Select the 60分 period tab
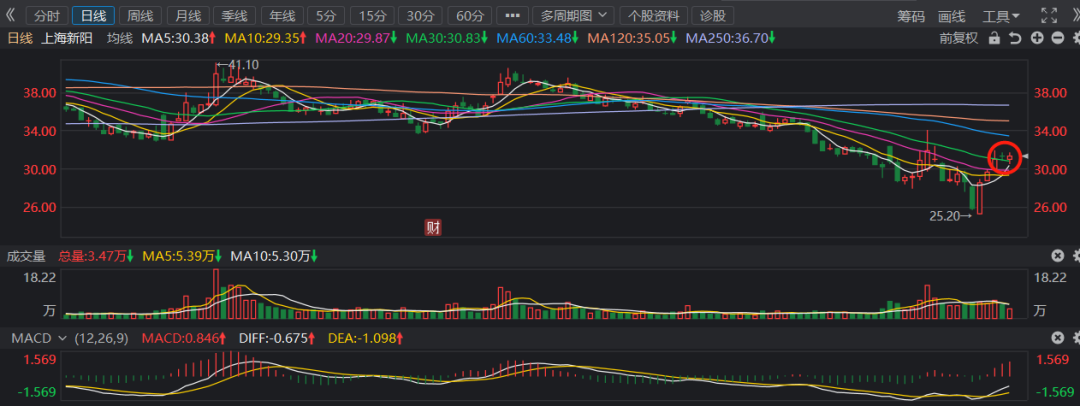Image resolution: width=1080 pixels, height=406 pixels. (466, 16)
